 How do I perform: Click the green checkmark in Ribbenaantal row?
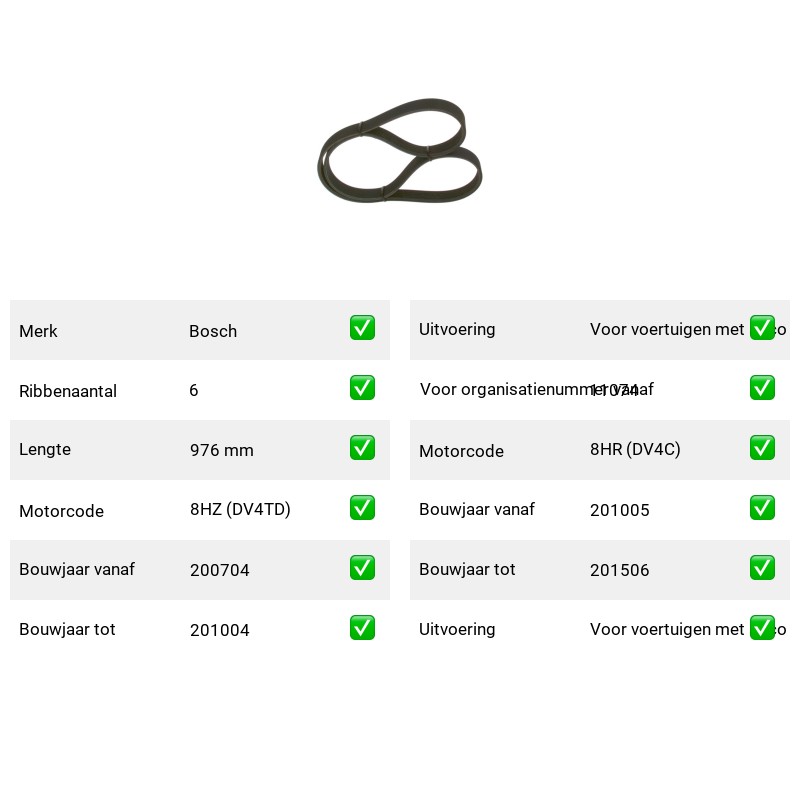click(x=362, y=388)
